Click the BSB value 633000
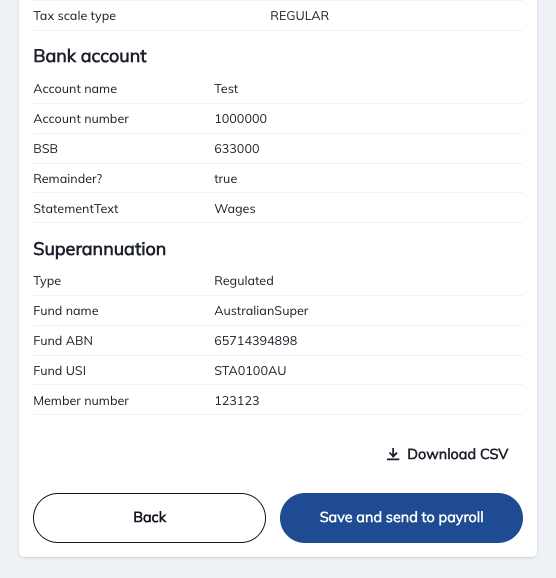Viewport: 556px width, 578px height. 237,149
